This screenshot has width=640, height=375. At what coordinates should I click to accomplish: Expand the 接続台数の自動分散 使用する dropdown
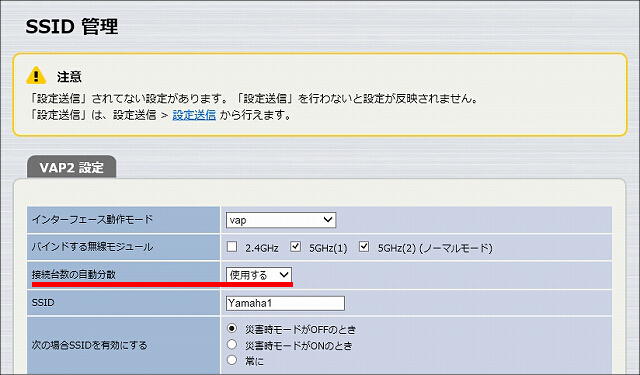pyautogui.click(x=259, y=275)
